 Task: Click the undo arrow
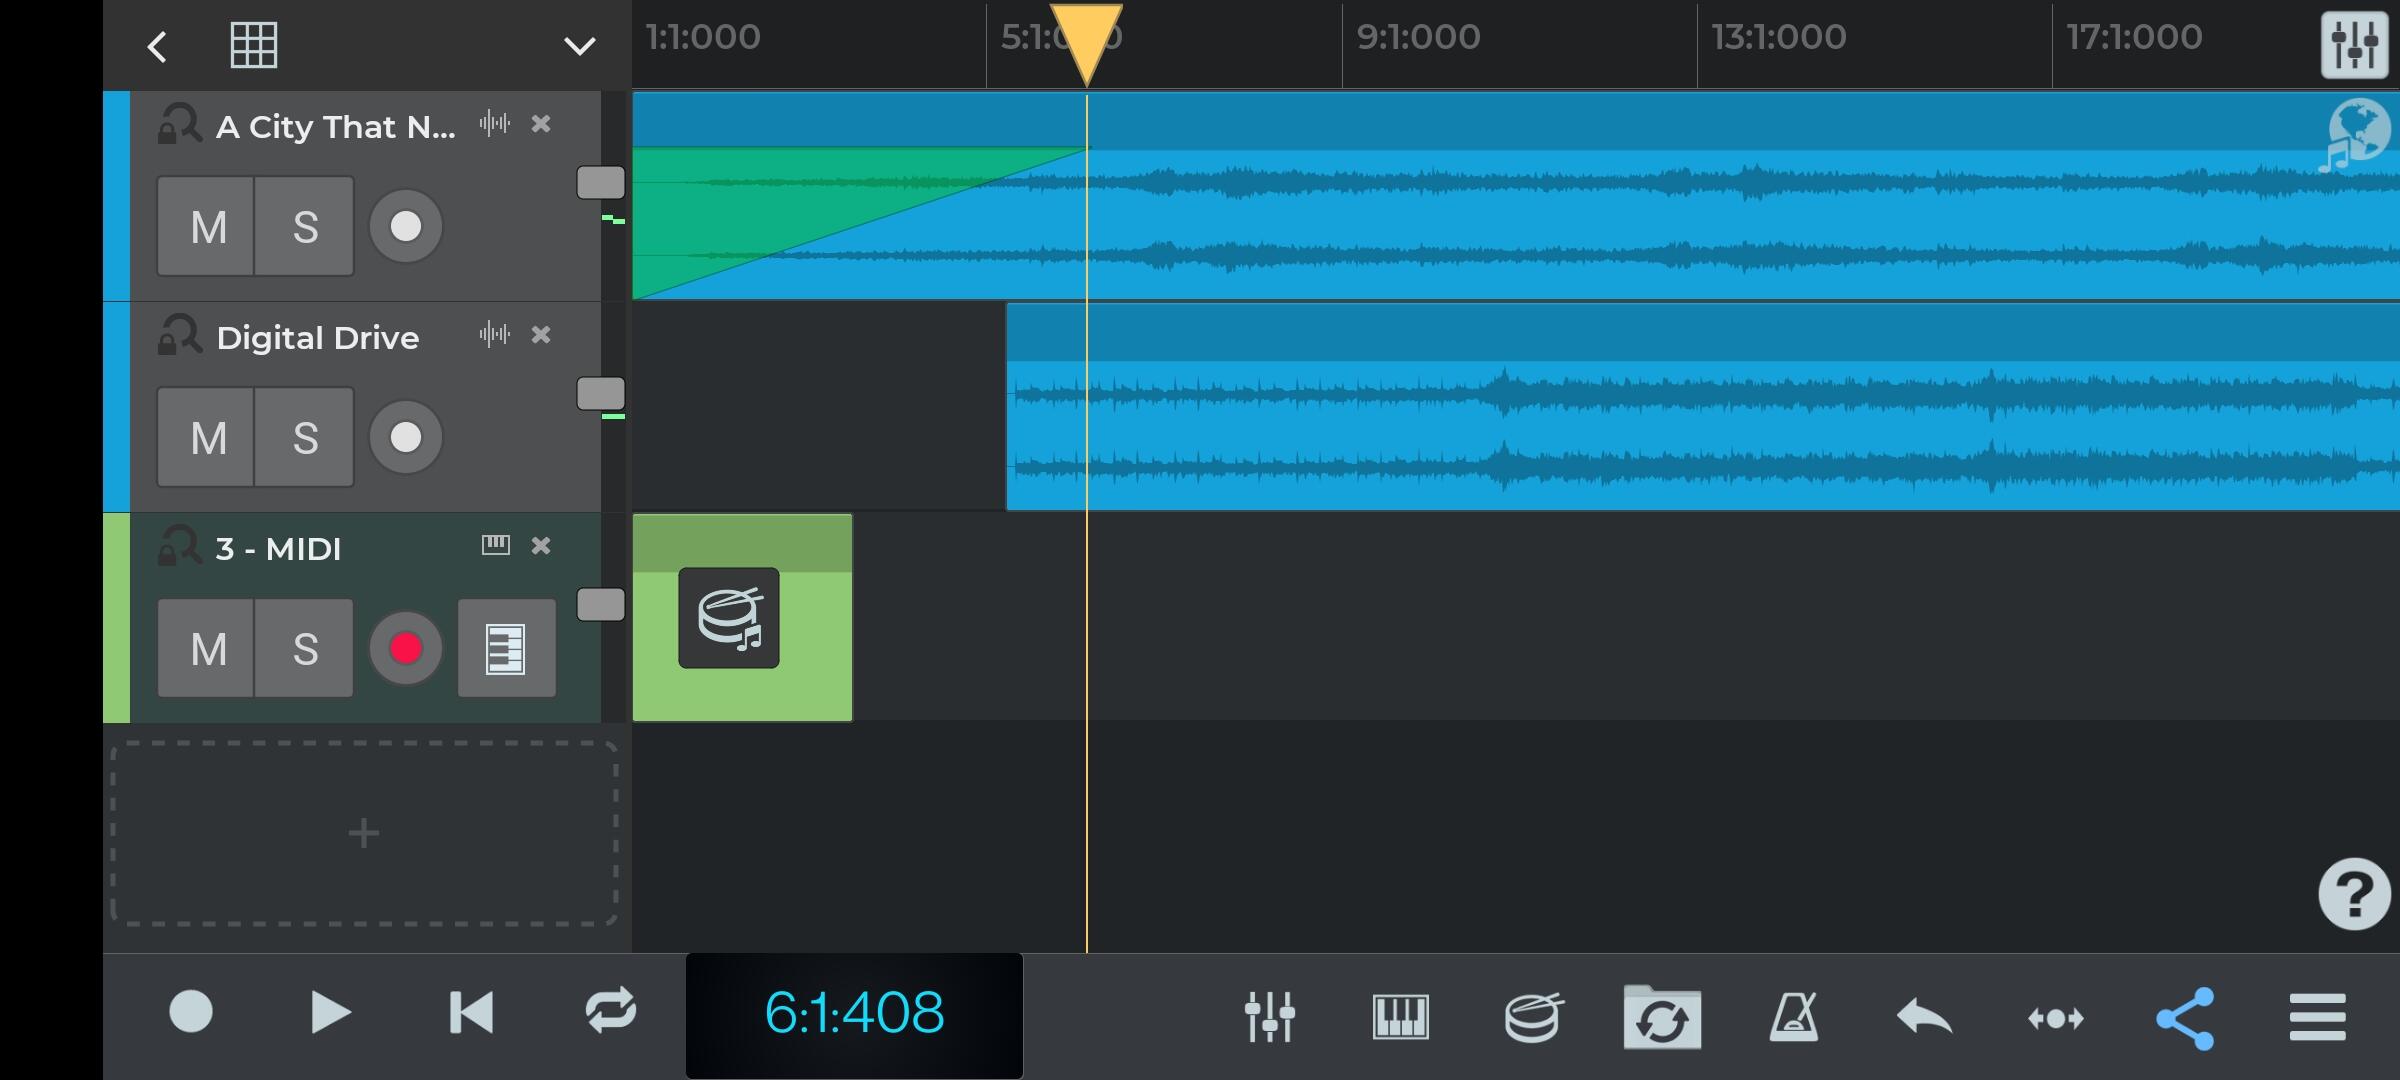click(1924, 1016)
